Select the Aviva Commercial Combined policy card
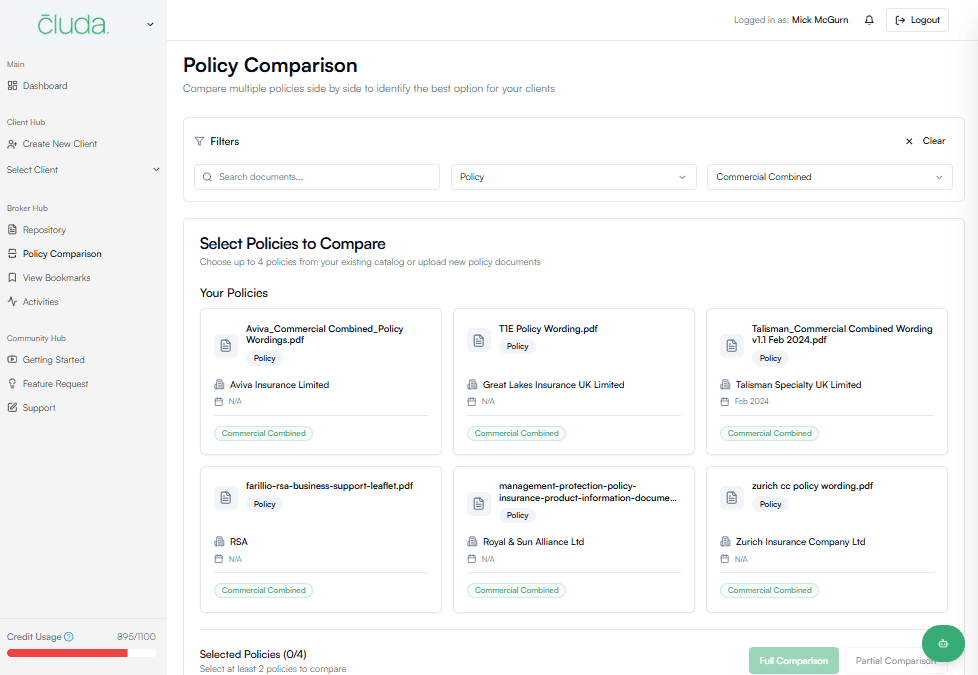Image resolution: width=978 pixels, height=675 pixels. click(321, 381)
